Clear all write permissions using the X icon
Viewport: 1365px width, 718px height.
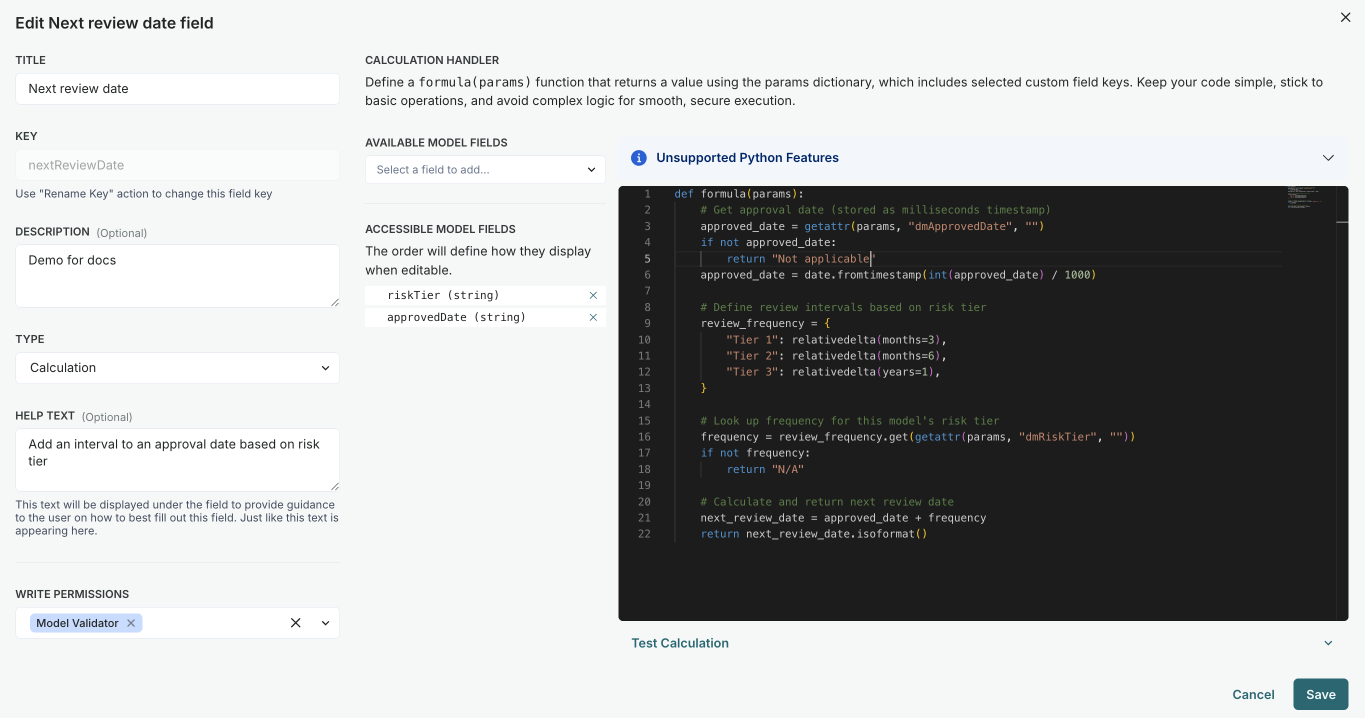click(x=295, y=622)
